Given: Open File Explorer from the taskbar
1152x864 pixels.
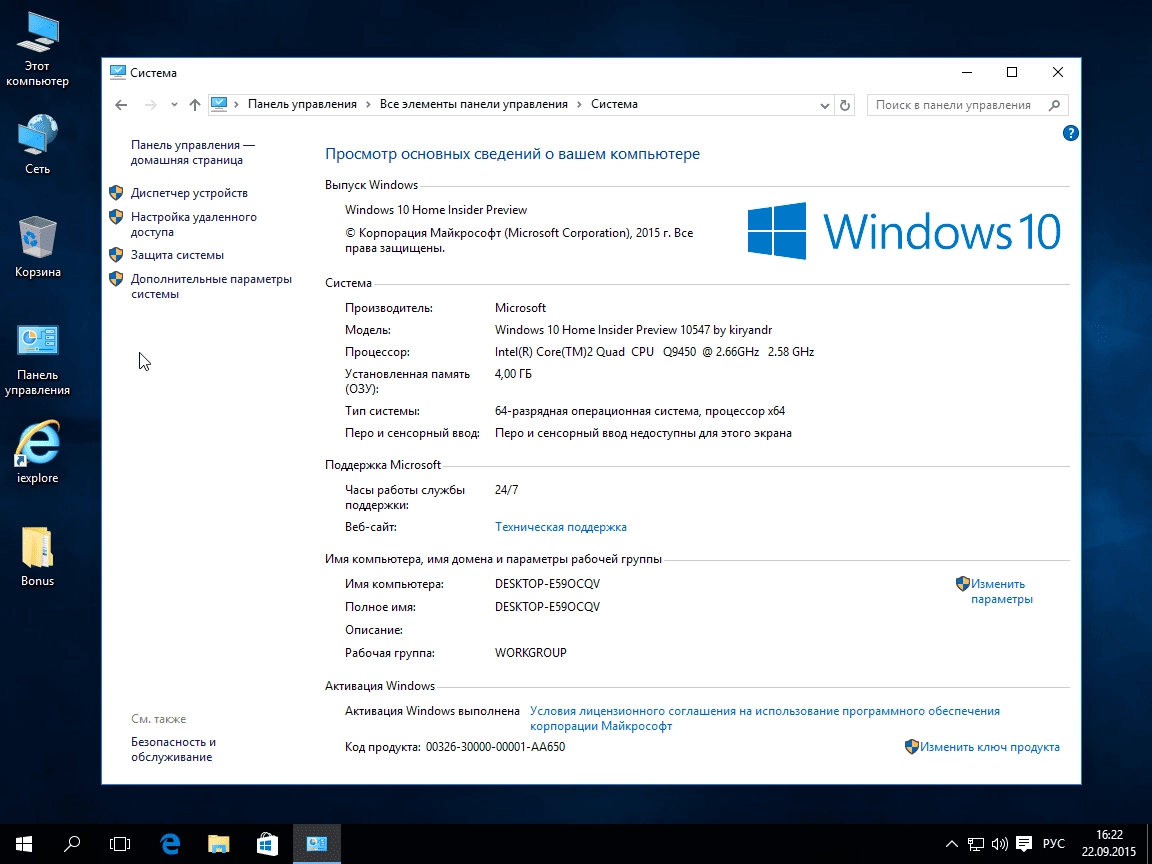Looking at the screenshot, I should click(218, 843).
